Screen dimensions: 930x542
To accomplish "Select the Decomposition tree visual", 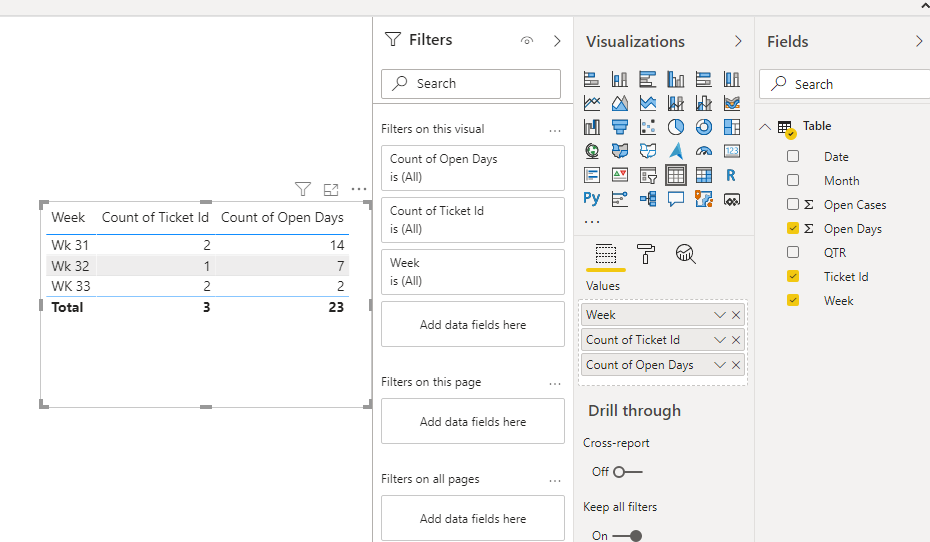I will click(648, 199).
